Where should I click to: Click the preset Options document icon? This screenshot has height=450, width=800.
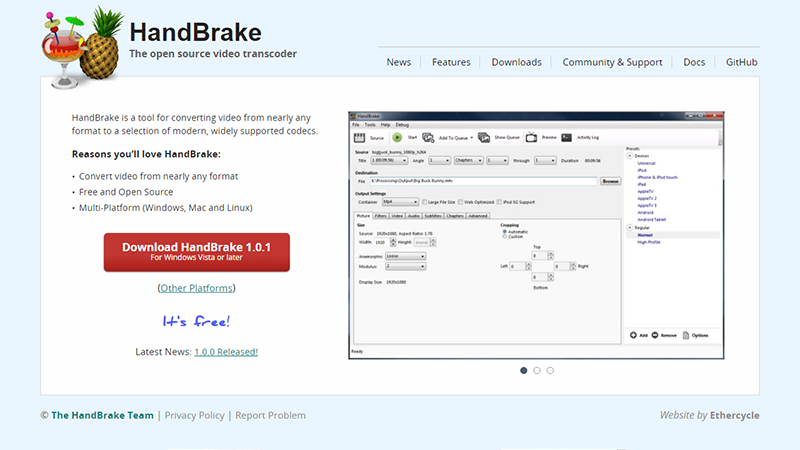click(x=686, y=335)
